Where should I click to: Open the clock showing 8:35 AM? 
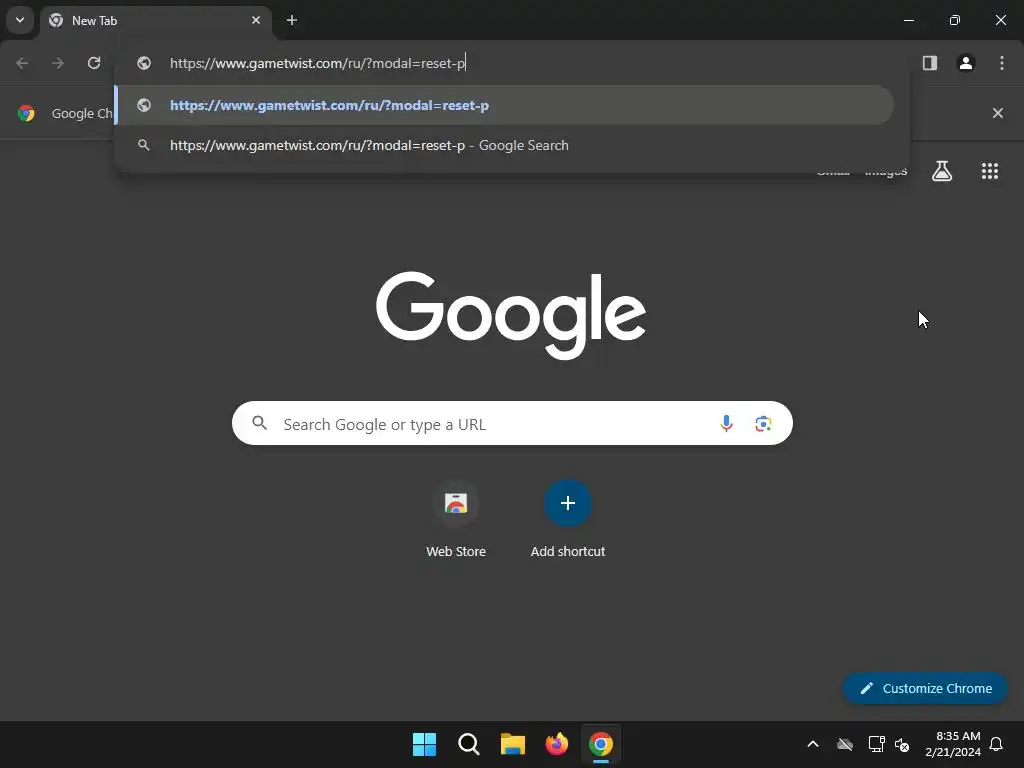pyautogui.click(x=953, y=744)
